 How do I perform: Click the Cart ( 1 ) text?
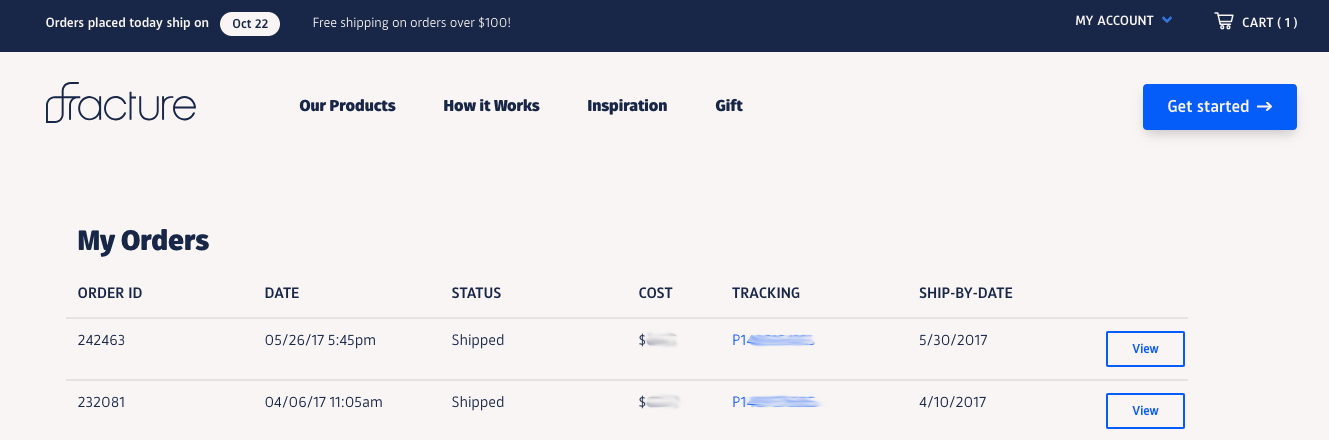tap(1270, 22)
